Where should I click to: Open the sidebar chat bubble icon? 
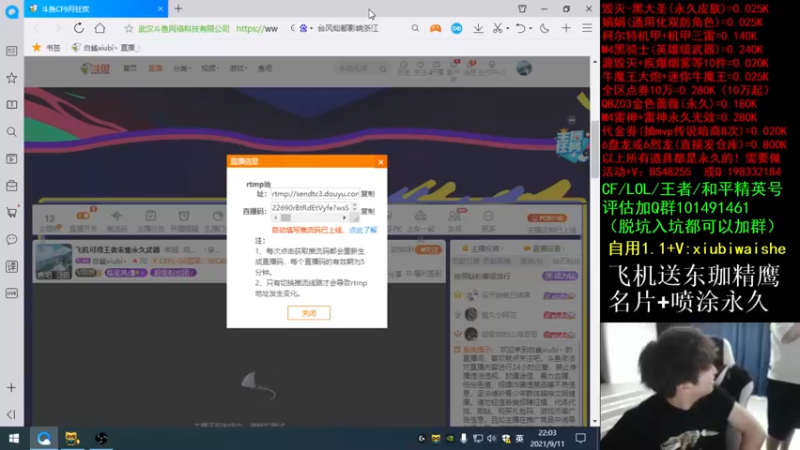click(11, 239)
